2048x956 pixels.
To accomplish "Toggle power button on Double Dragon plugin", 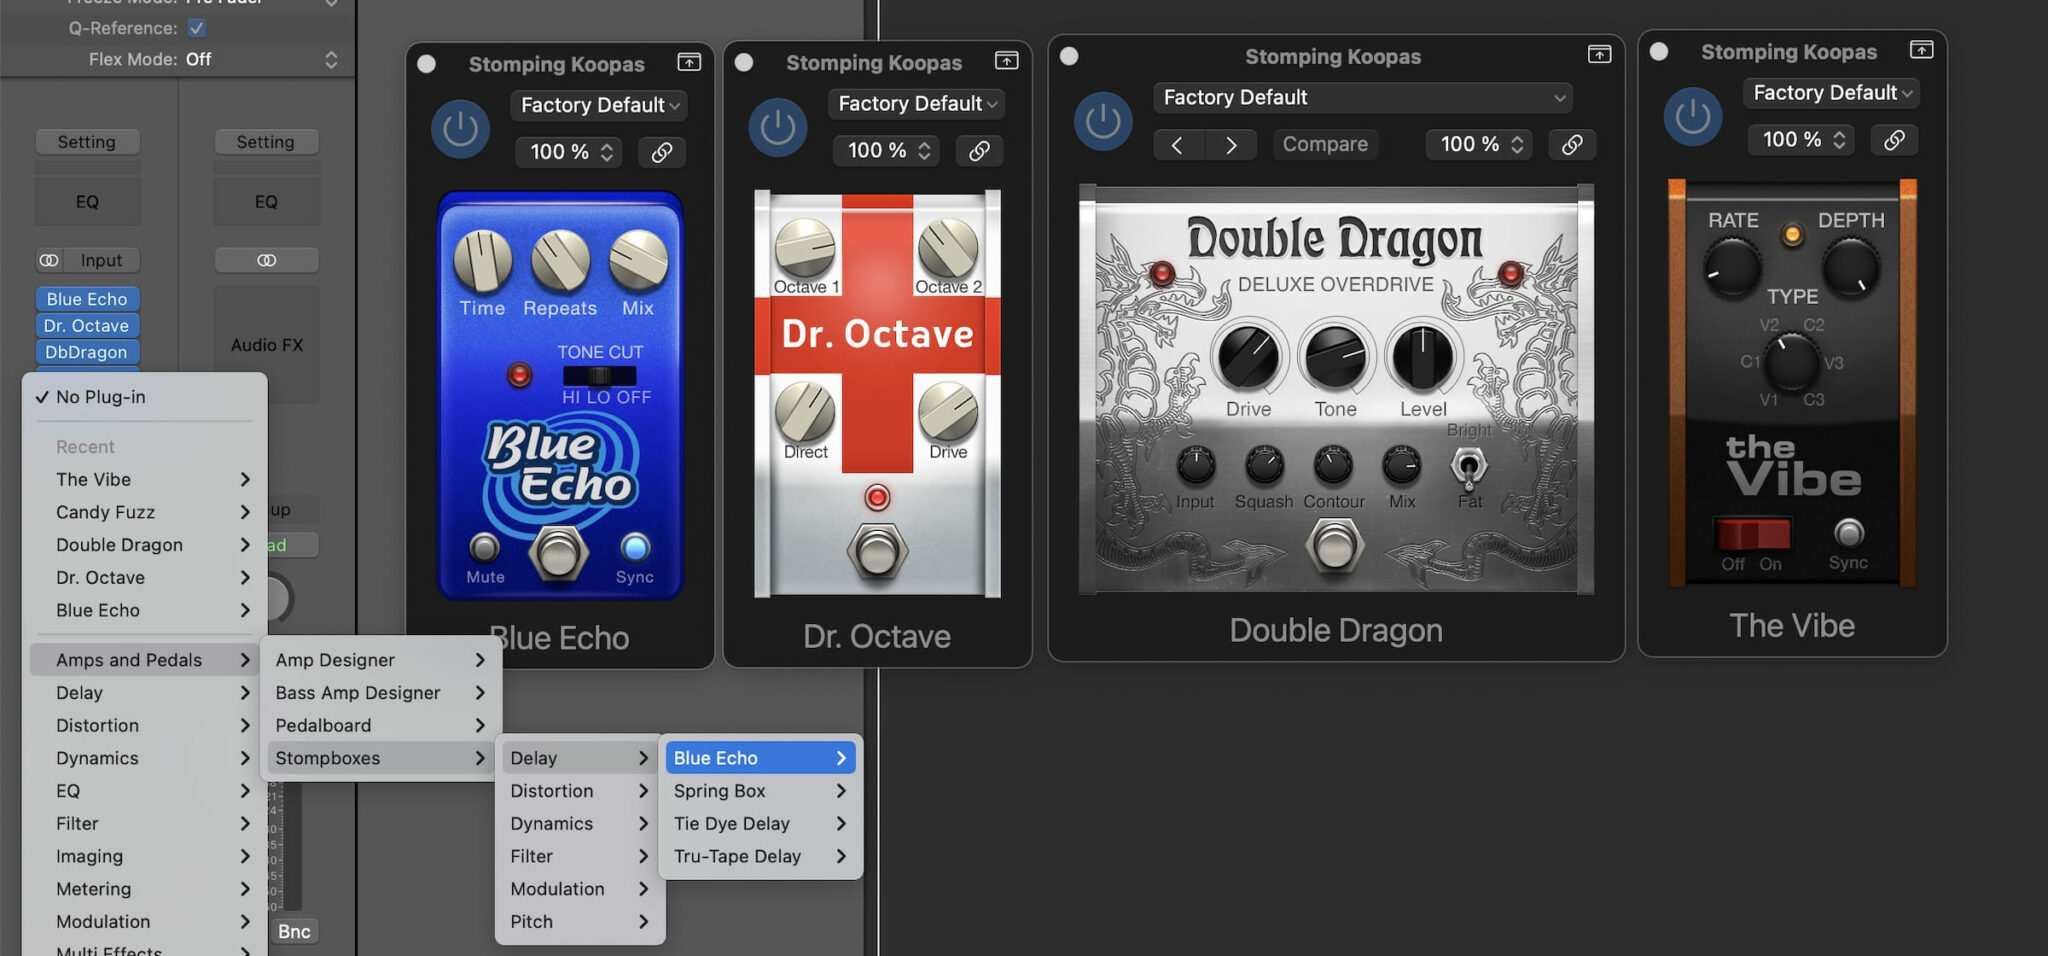I will click(1103, 121).
